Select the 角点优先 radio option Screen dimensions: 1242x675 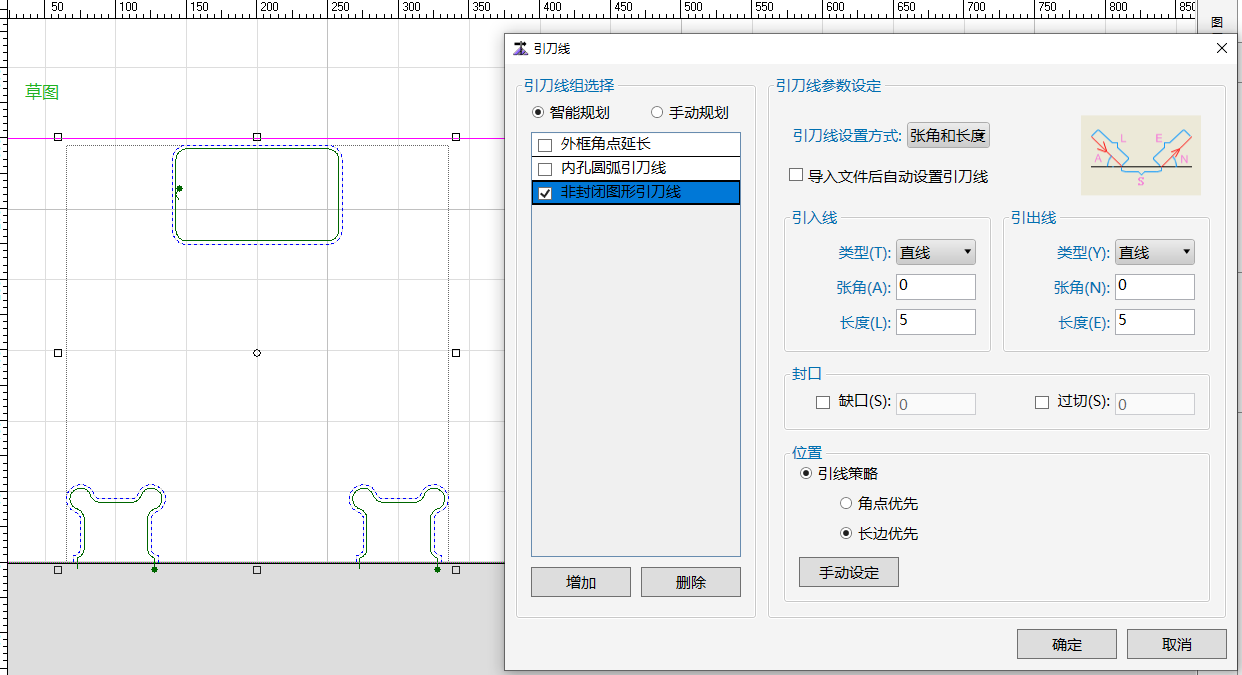[x=846, y=504]
